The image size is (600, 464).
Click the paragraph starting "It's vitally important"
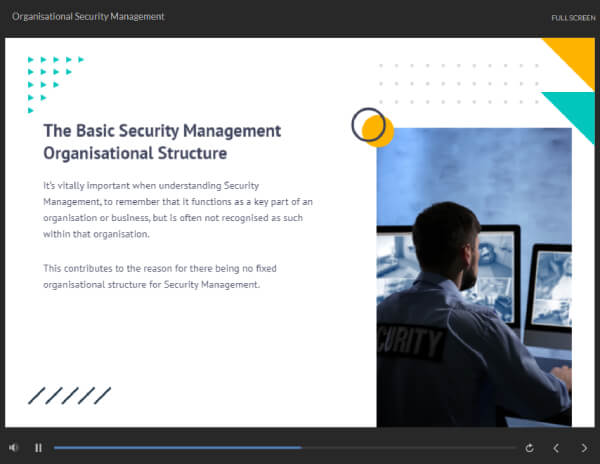[178, 210]
